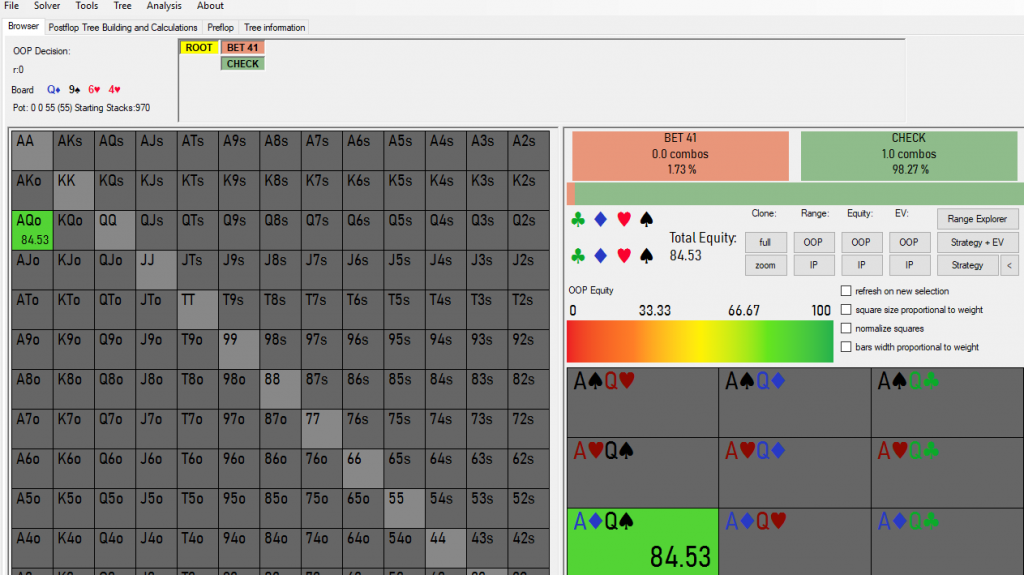This screenshot has width=1024, height=575.
Task: Select the KQo cell in hand matrix
Action: click(x=73, y=230)
